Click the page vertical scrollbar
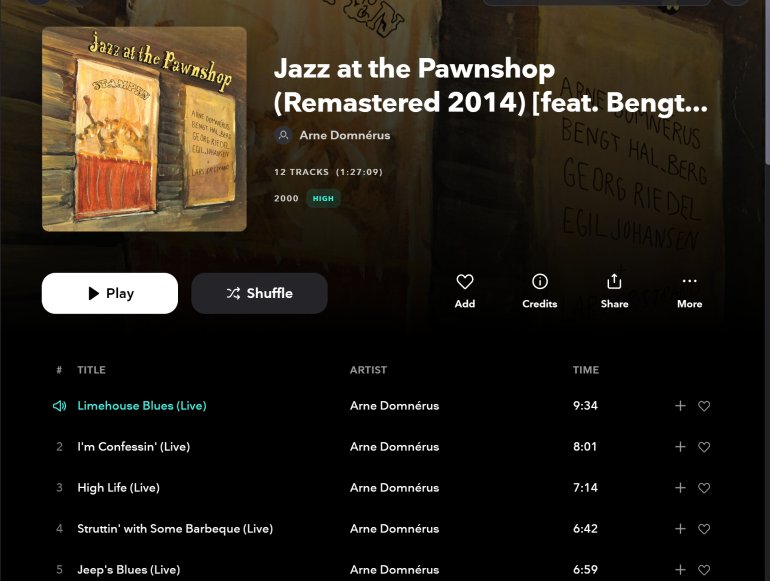Viewport: 770px width, 581px height. click(x=765, y=80)
